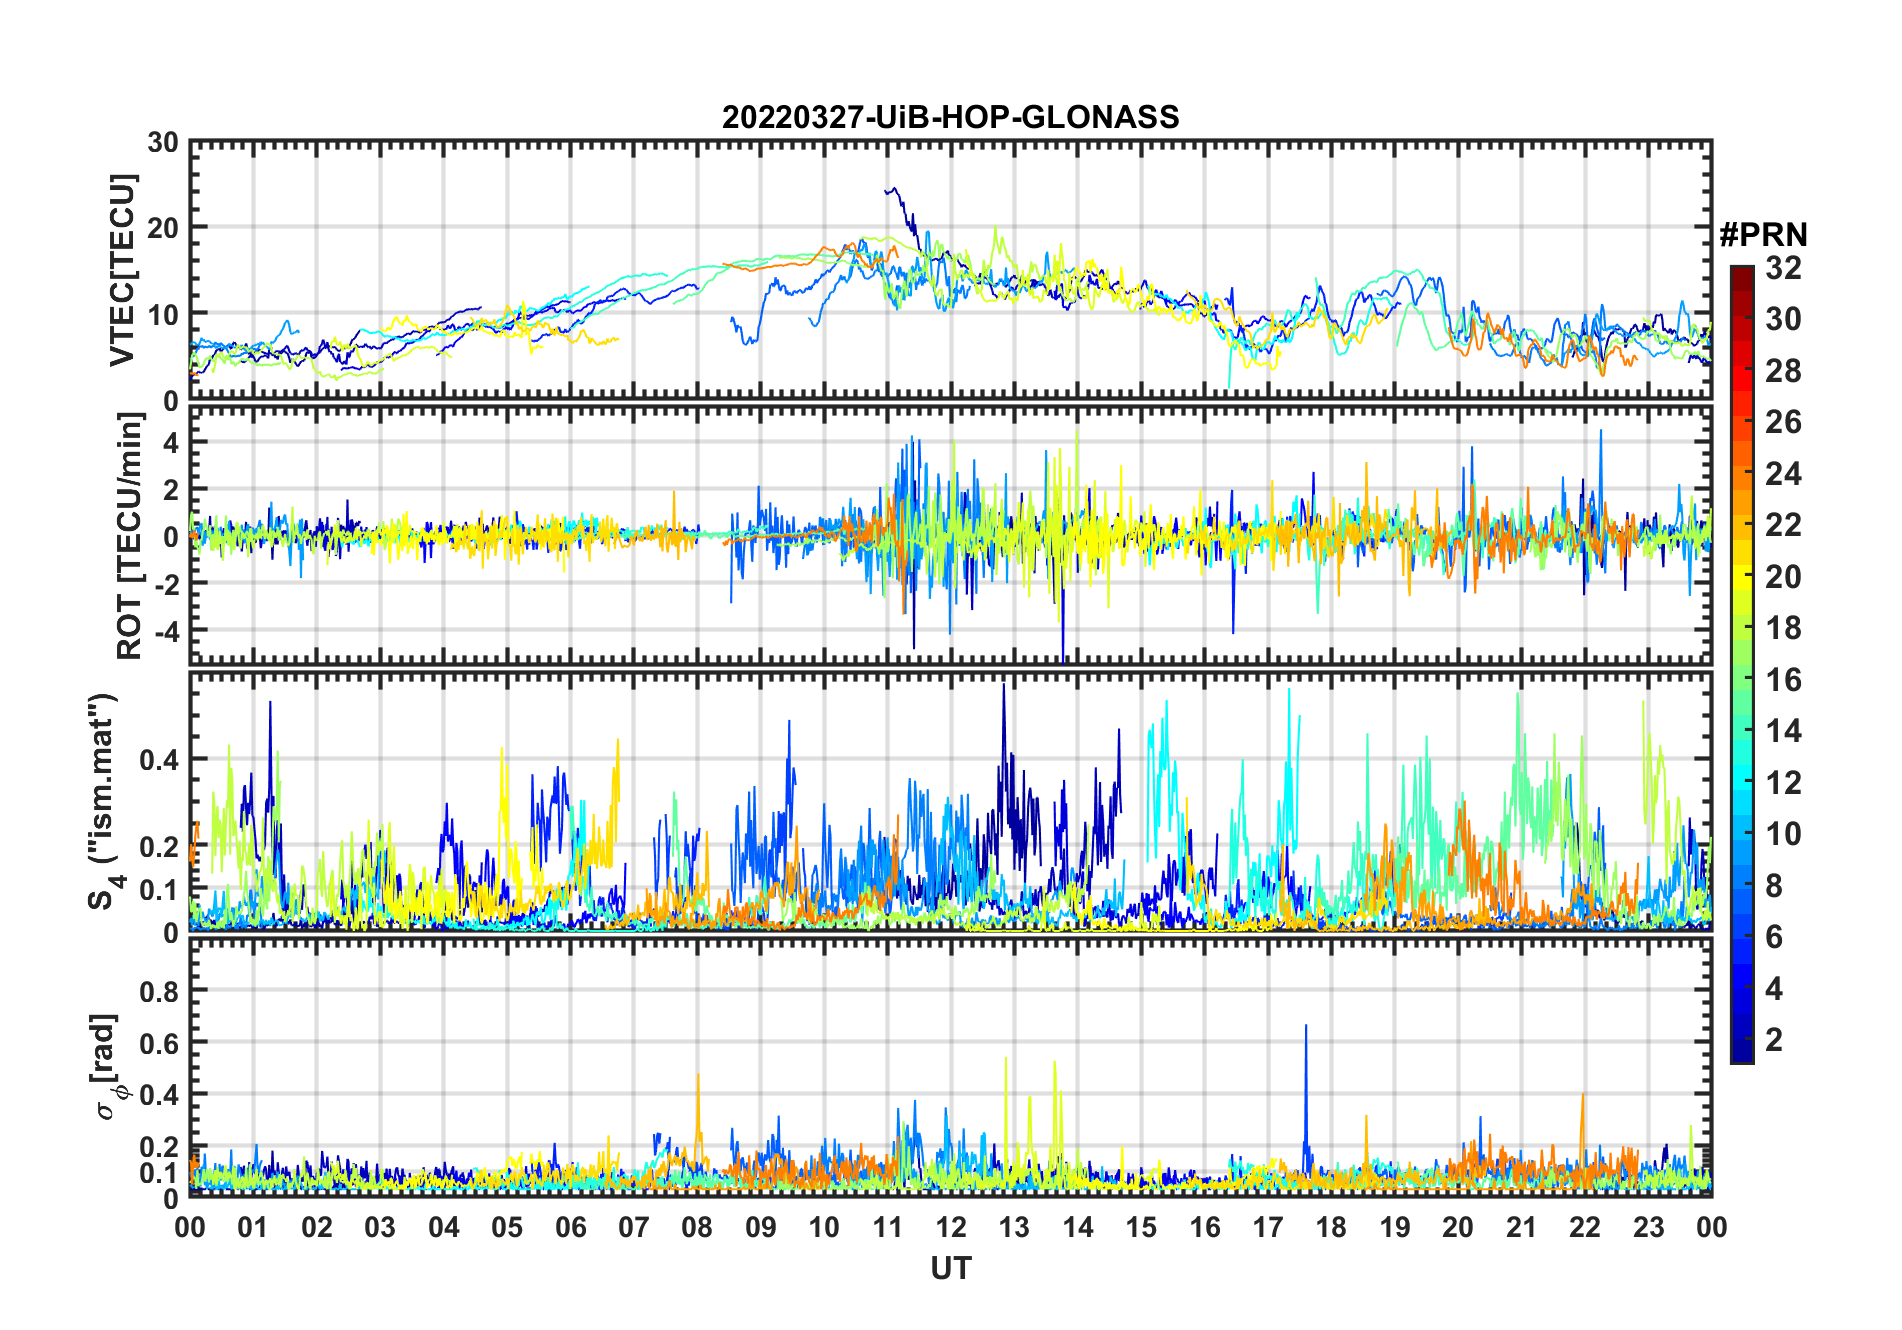Click sigma-phi axis tick label 0.8
The width and height of the screenshot is (1902, 1330).
point(158,991)
